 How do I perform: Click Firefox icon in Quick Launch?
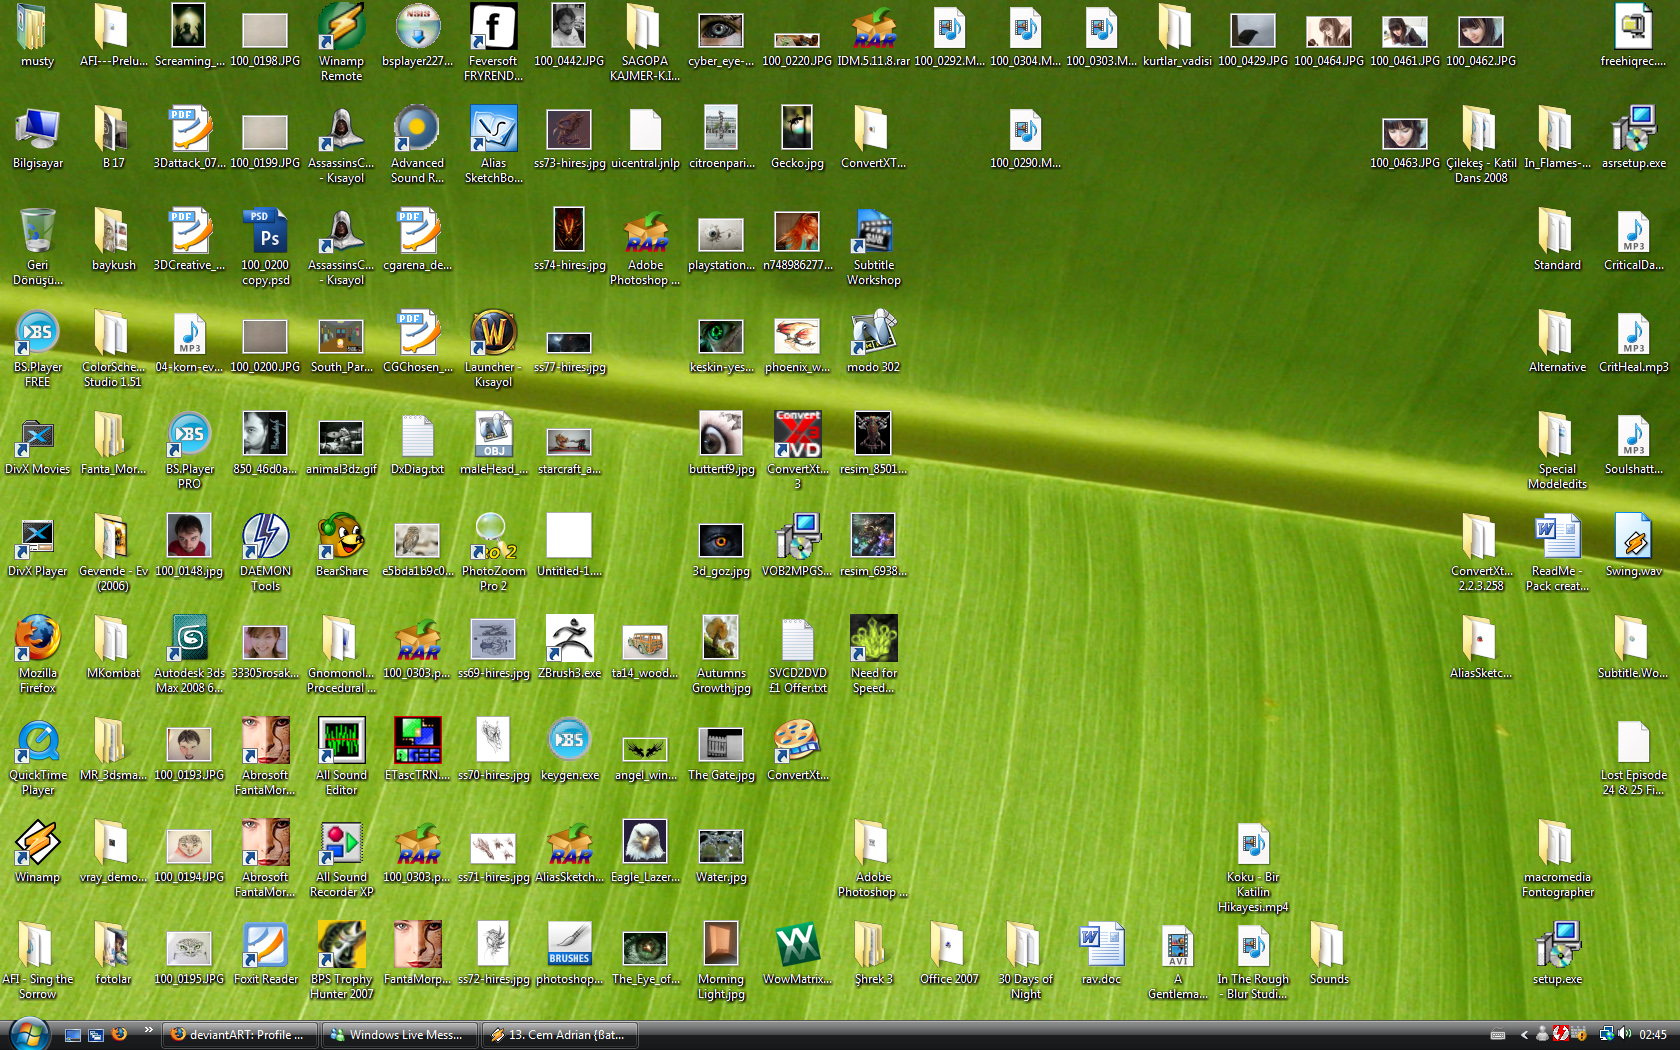point(119,1035)
